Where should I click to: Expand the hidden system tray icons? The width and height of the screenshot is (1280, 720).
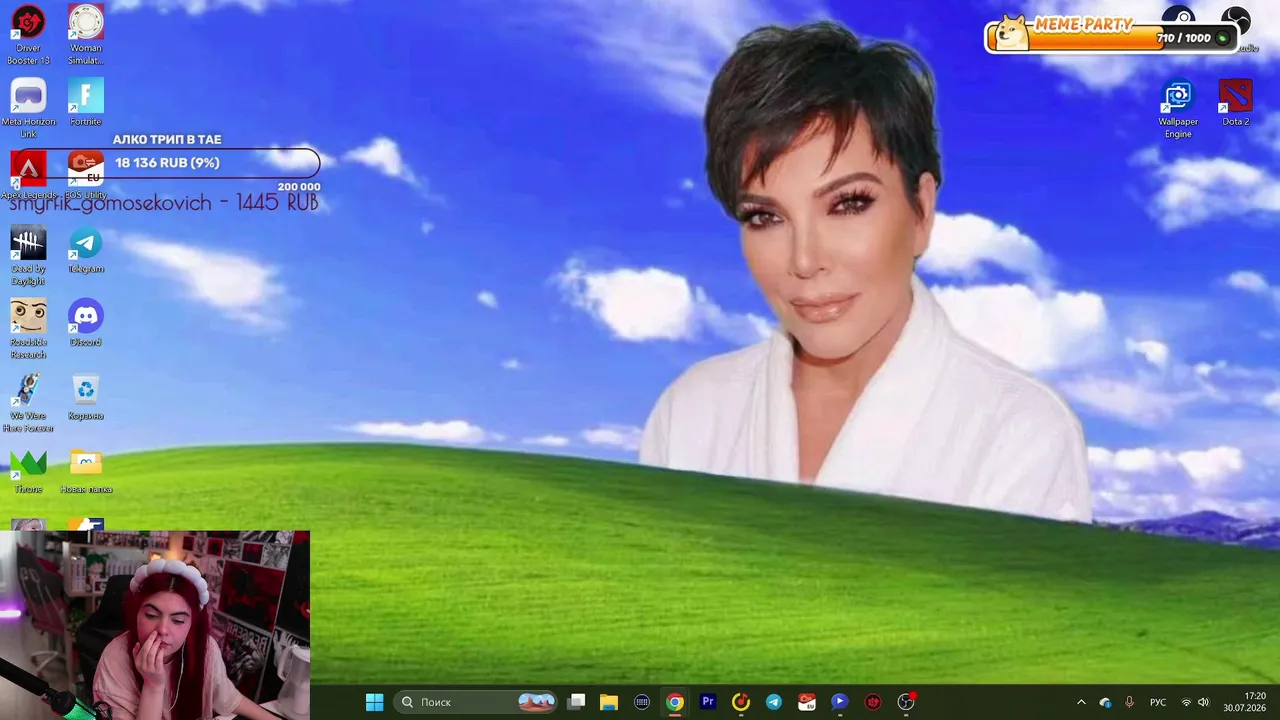[1081, 702]
